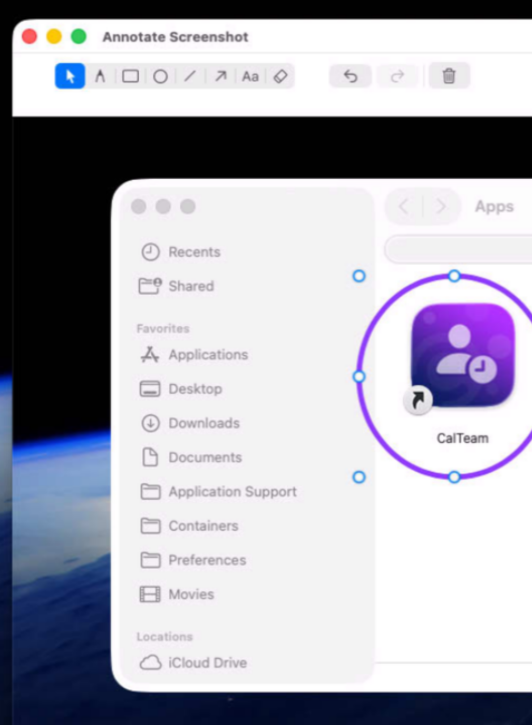Click the top-left corner selection handle
Viewport: 532px width, 725px height.
(x=359, y=276)
